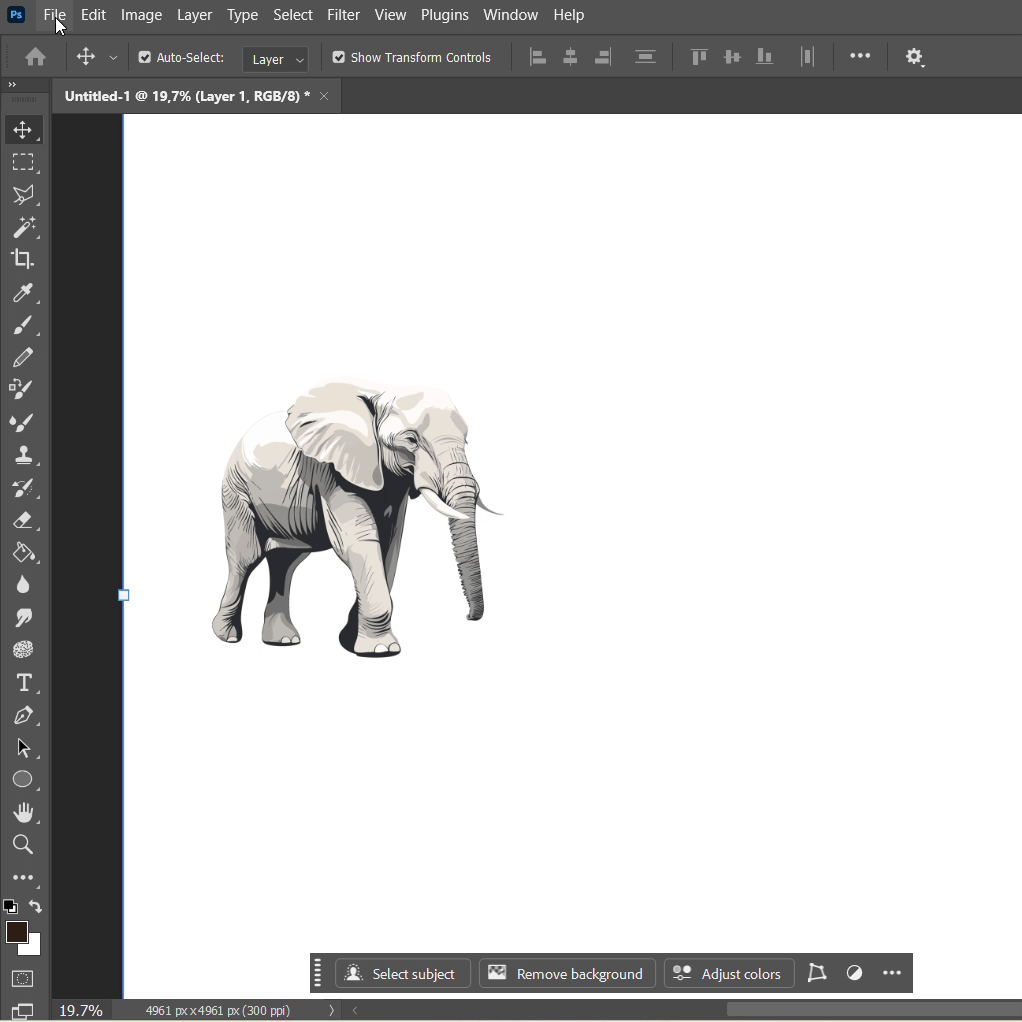1022x1022 pixels.
Task: Toggle the Auto-Select checkbox
Action: [x=145, y=58]
